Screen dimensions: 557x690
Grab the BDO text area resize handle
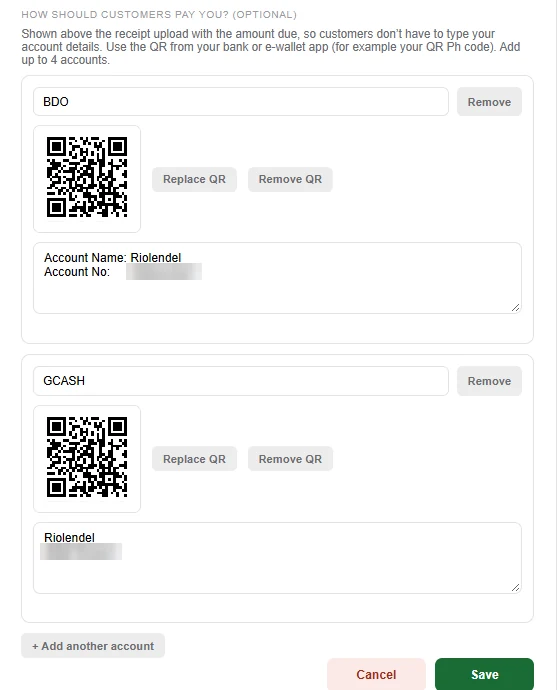pyautogui.click(x=516, y=308)
